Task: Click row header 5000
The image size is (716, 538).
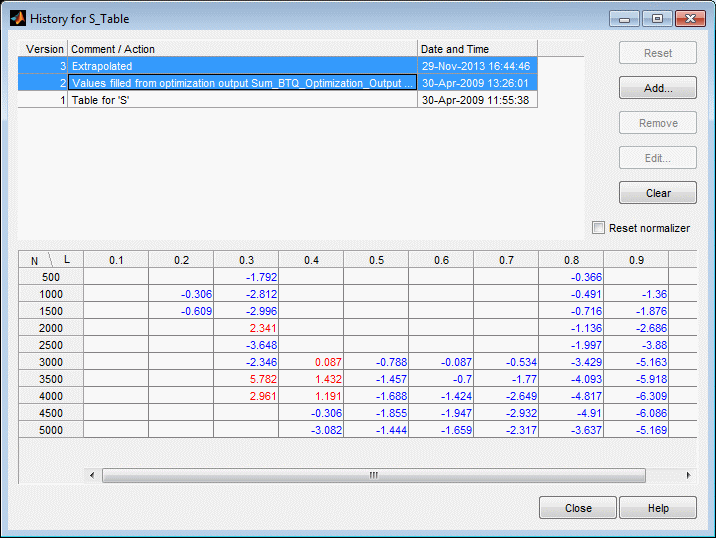Action: [51, 430]
